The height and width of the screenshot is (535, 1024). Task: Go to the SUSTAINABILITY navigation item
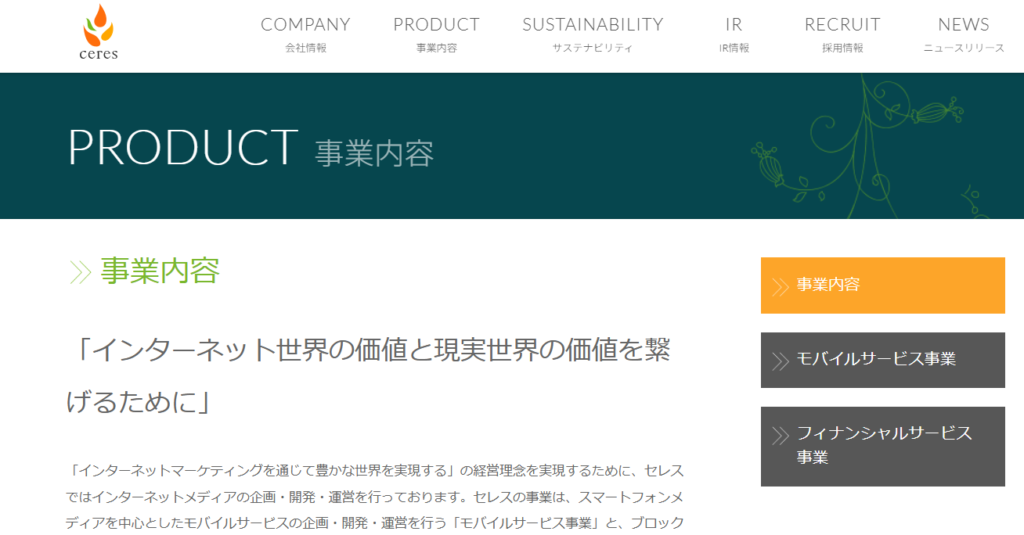click(592, 34)
